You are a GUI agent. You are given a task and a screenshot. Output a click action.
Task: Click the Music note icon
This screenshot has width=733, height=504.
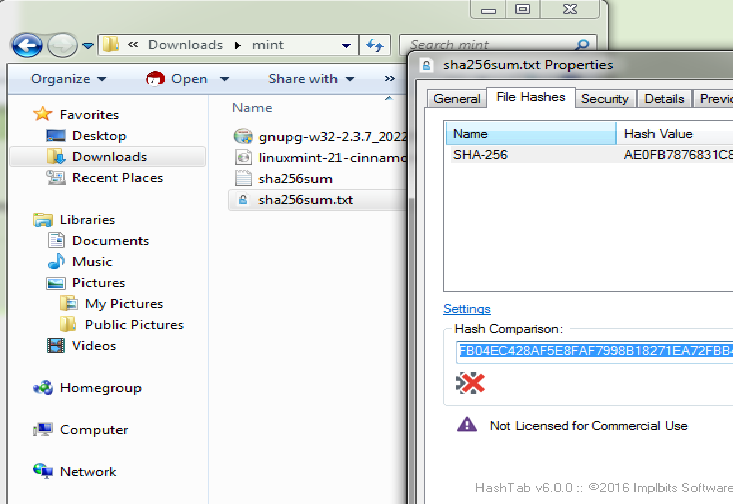click(x=57, y=261)
